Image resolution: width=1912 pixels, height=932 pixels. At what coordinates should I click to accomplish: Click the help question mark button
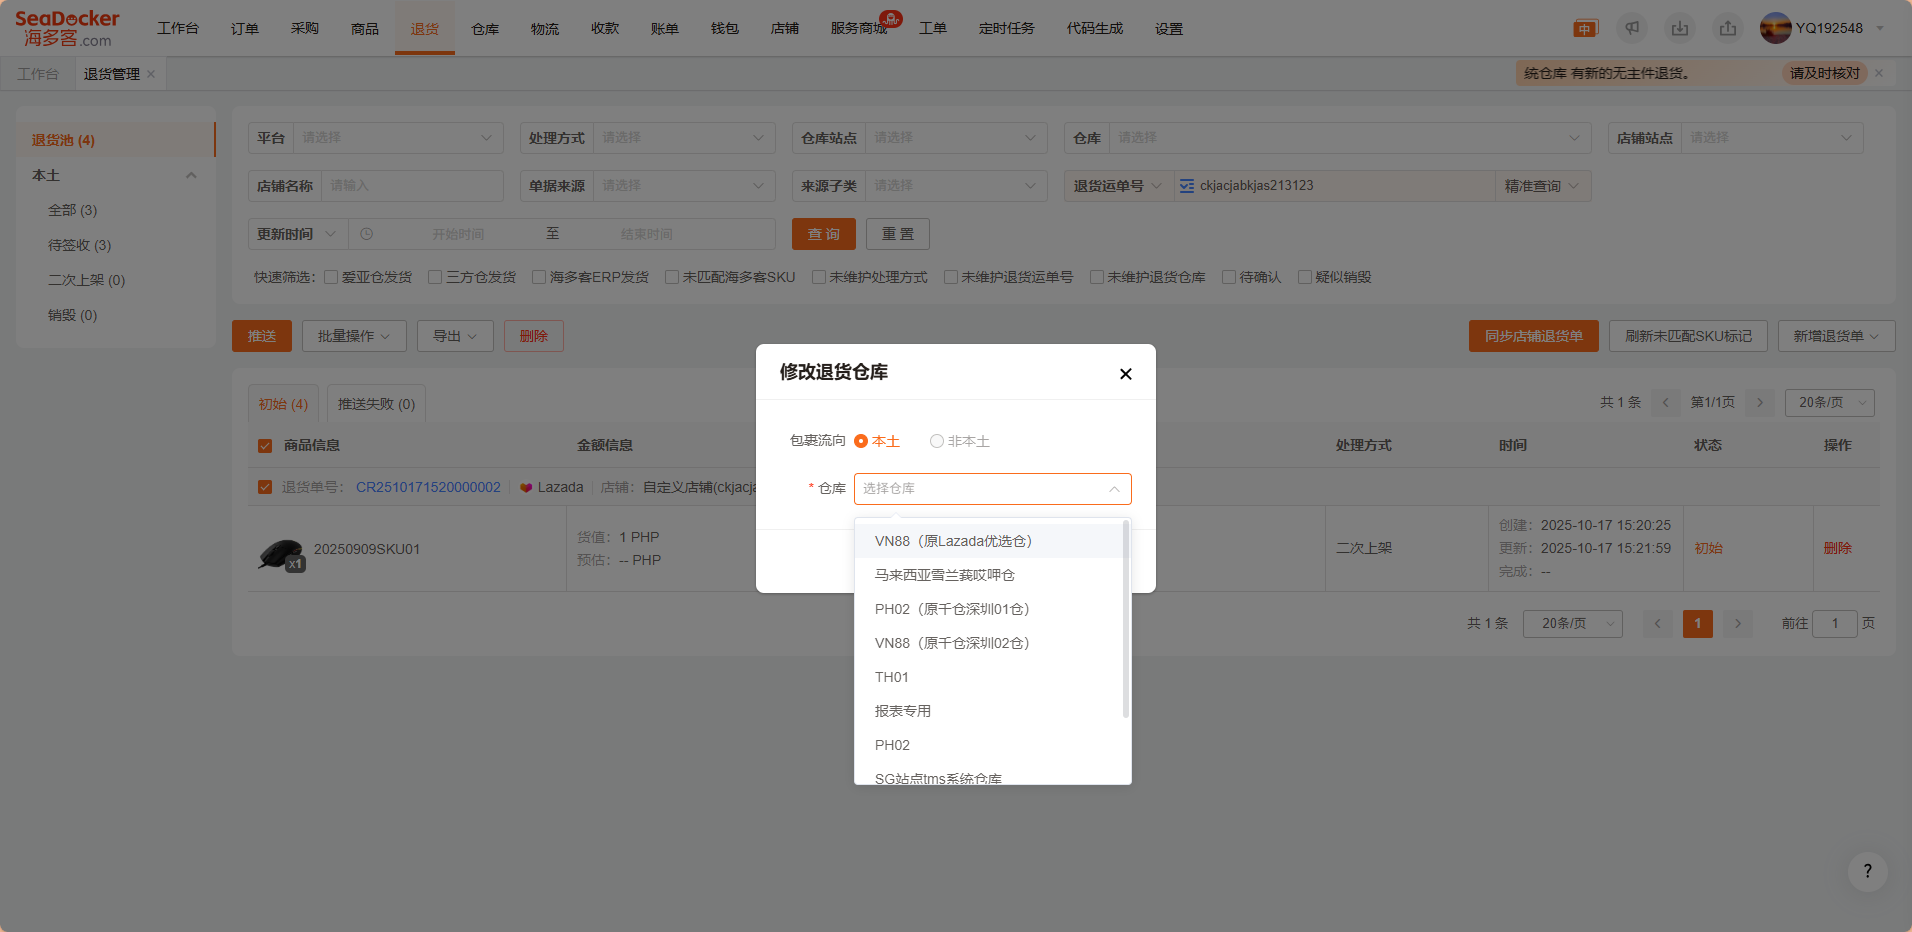pos(1867,871)
